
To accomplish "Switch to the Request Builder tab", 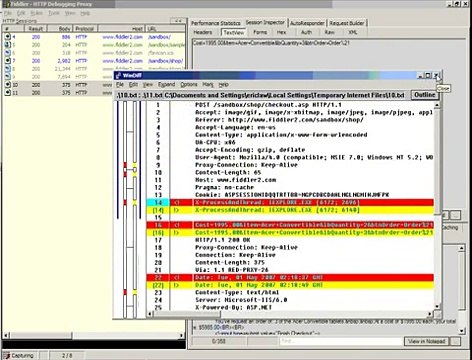I will click(347, 23).
